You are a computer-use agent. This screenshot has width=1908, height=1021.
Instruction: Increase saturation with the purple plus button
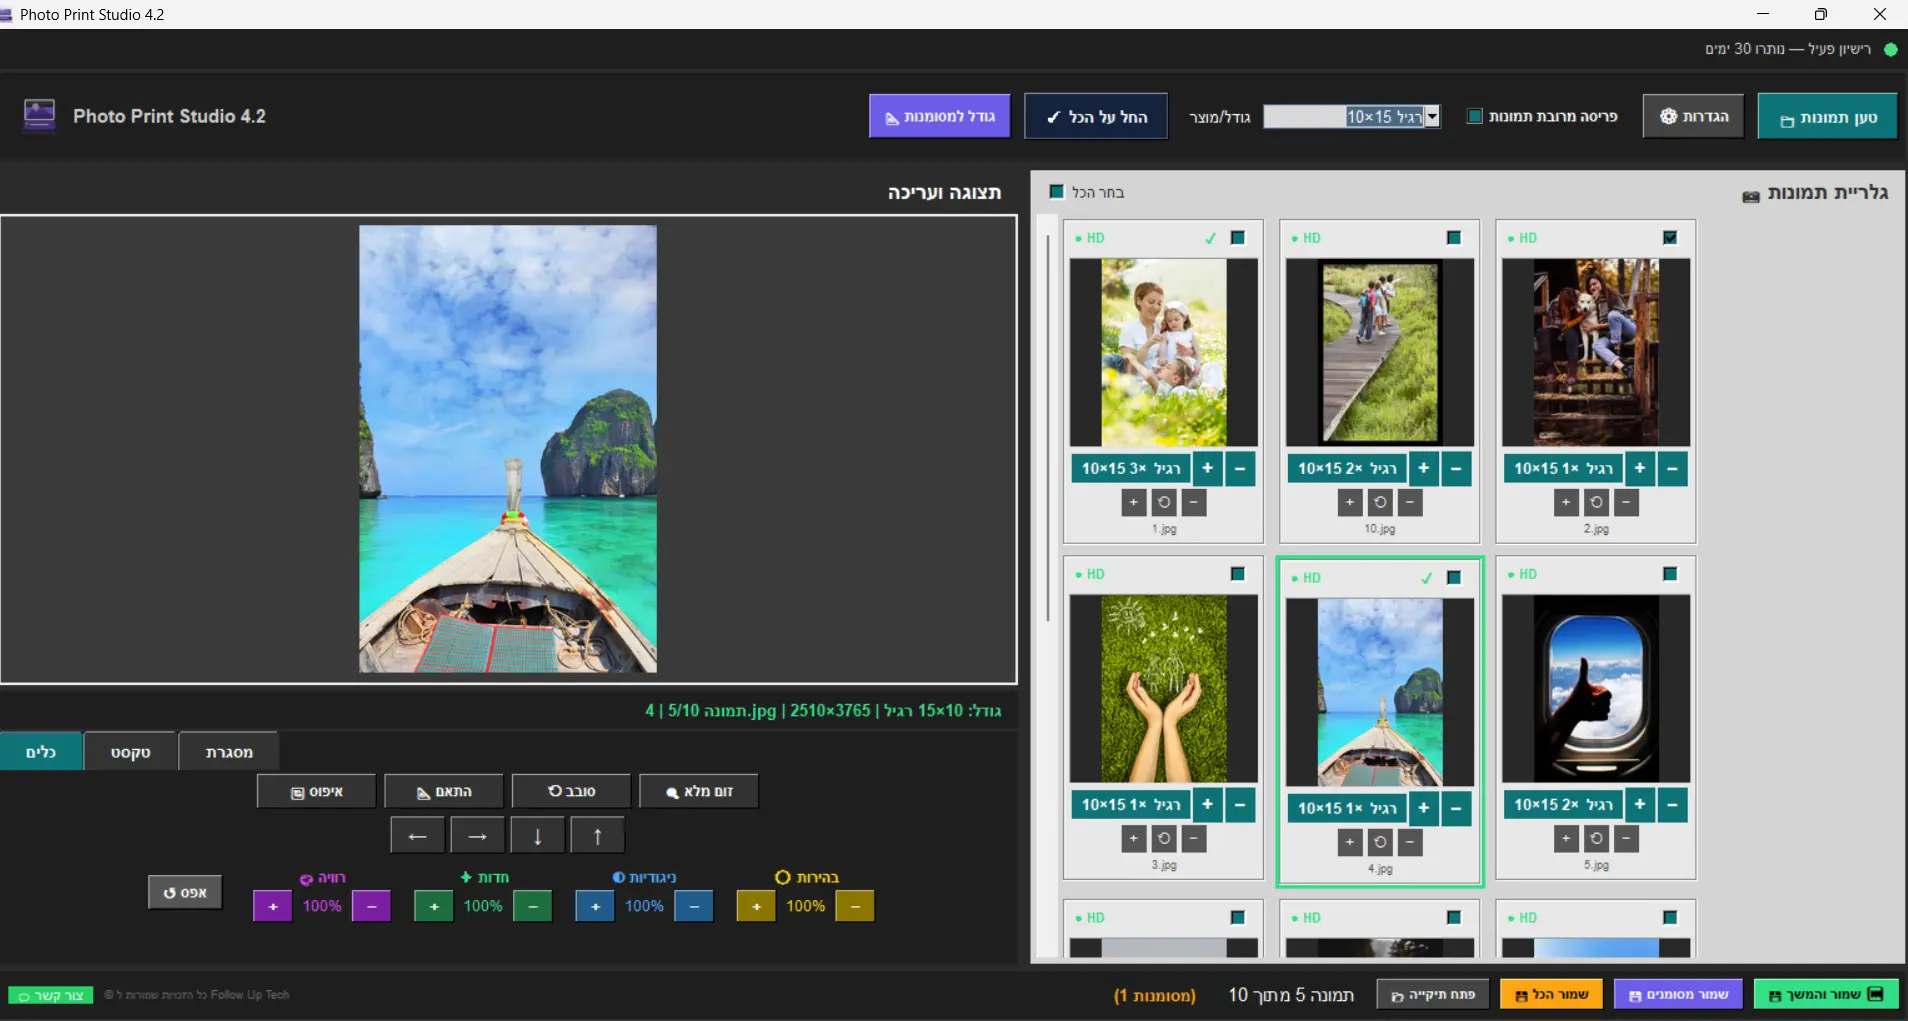pos(272,907)
